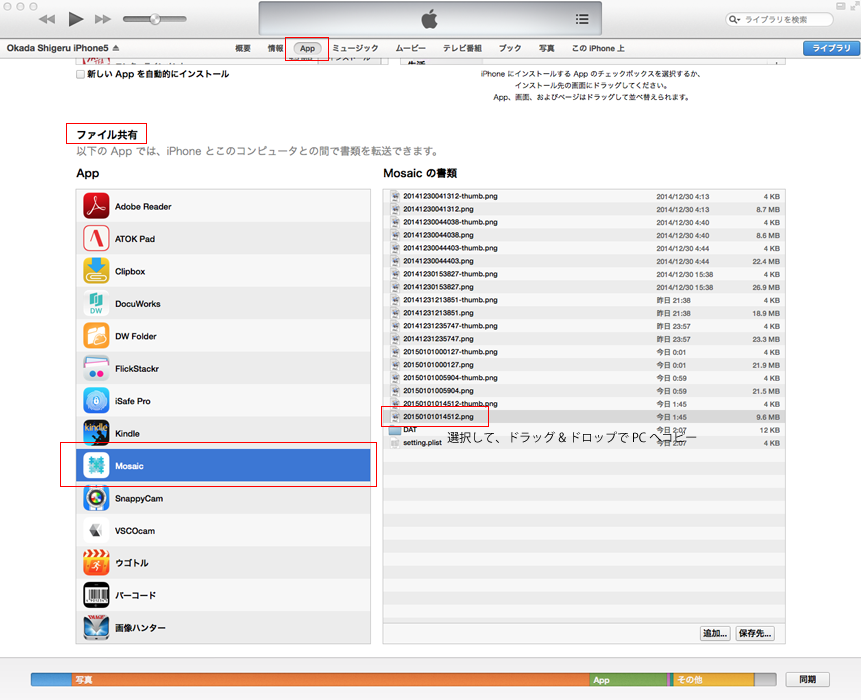Select the setting.plist file name
The height and width of the screenshot is (700, 861).
[422, 443]
